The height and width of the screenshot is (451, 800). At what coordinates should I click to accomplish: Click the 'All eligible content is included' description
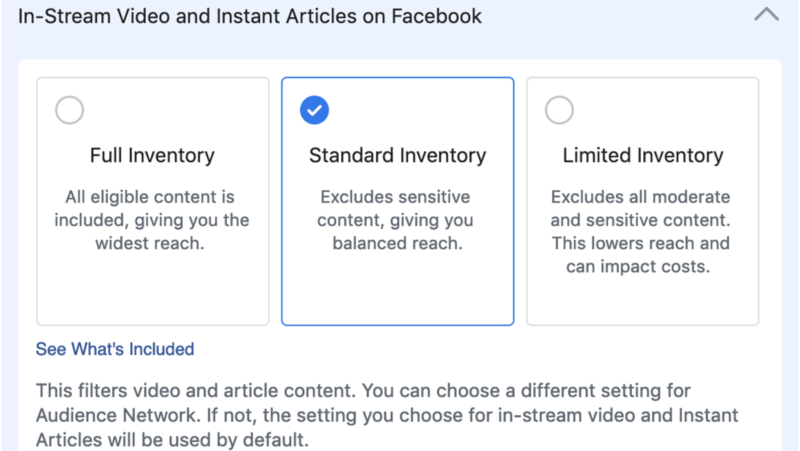point(151,197)
